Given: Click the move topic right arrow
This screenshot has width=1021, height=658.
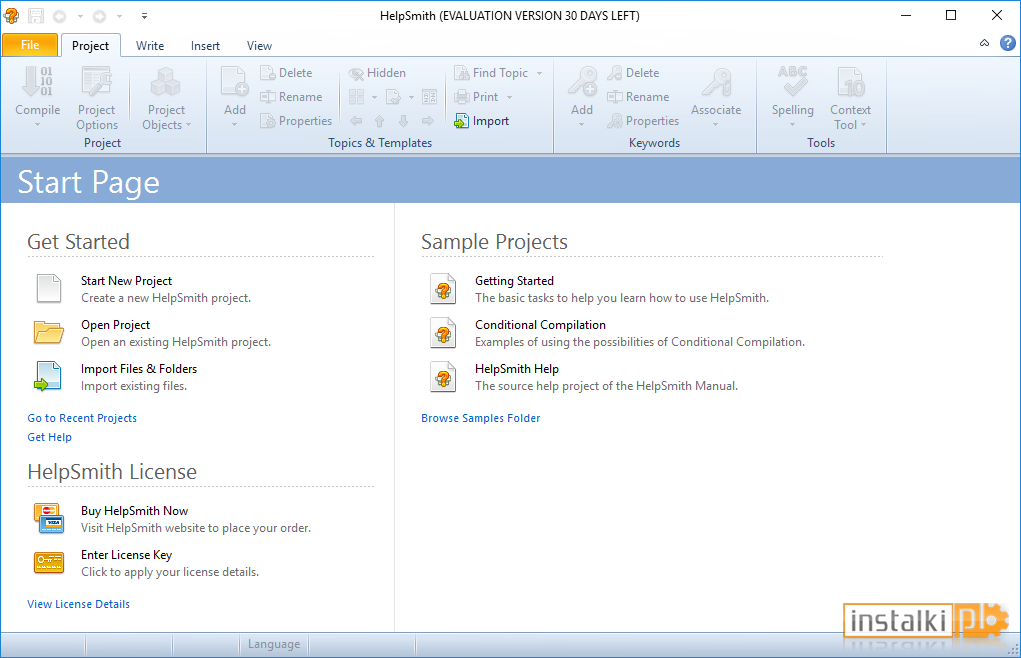Looking at the screenshot, I should coord(428,121).
